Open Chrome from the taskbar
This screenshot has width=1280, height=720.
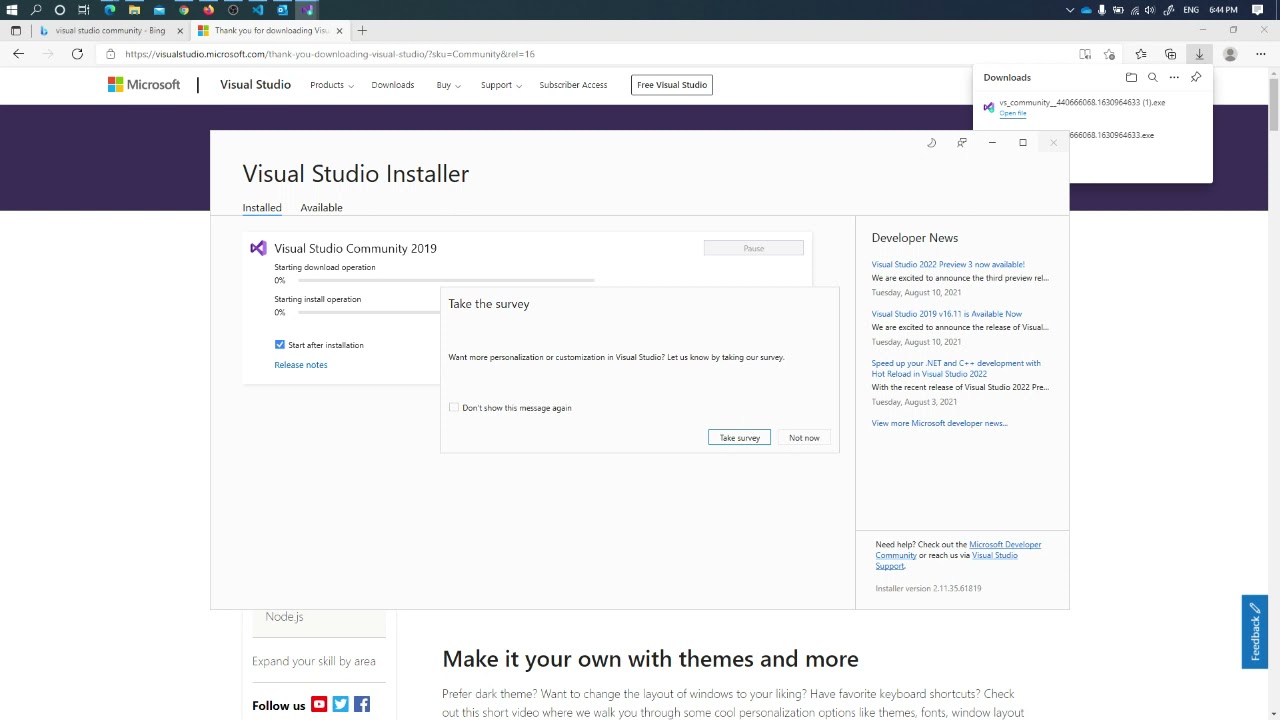184,10
